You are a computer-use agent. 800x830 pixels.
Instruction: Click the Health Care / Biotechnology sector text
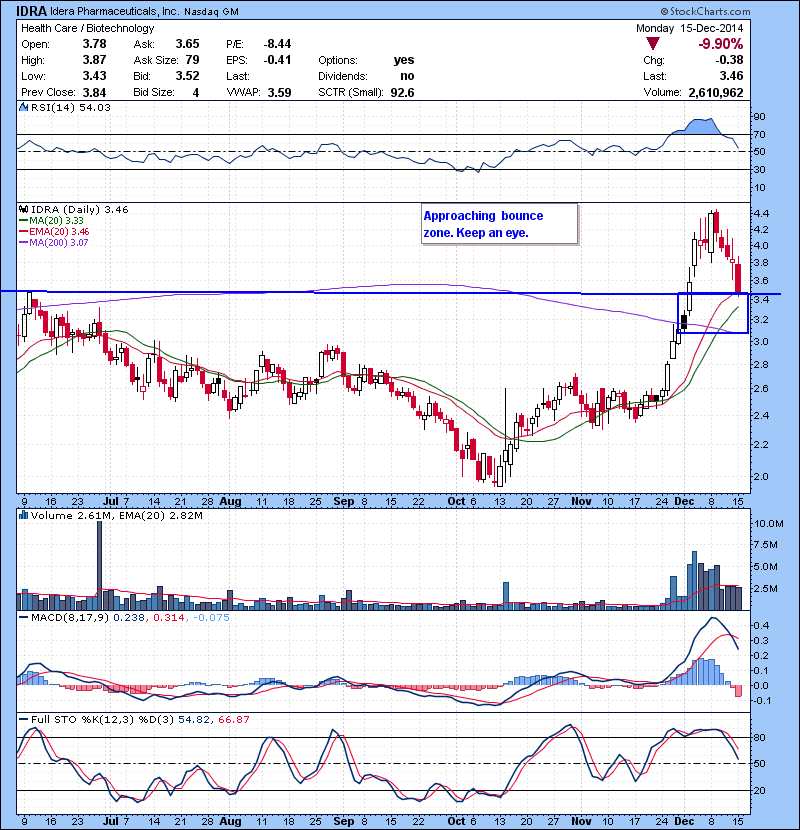(88, 28)
